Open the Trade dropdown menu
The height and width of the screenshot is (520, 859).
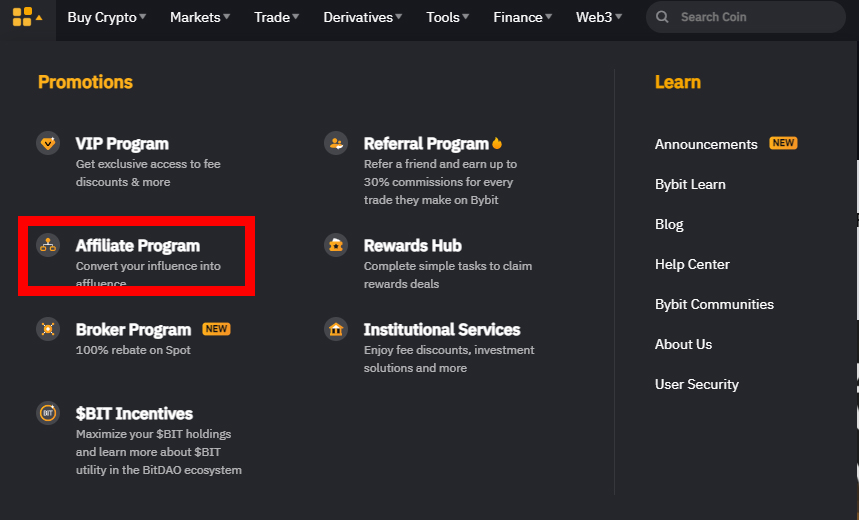click(277, 17)
